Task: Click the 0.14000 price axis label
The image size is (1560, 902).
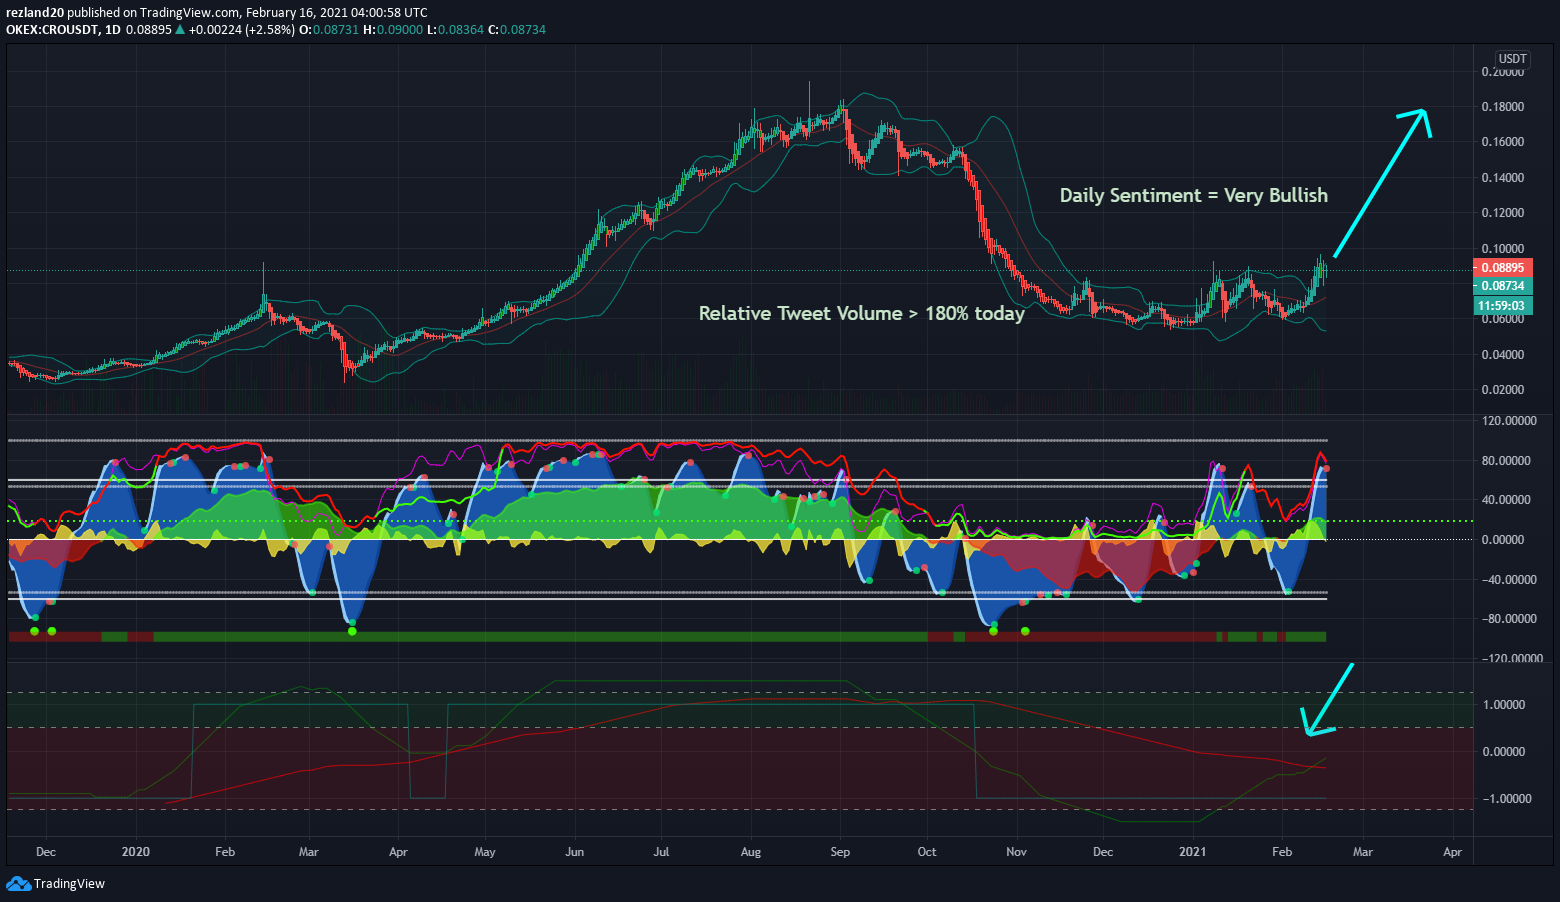Action: coord(1502,178)
